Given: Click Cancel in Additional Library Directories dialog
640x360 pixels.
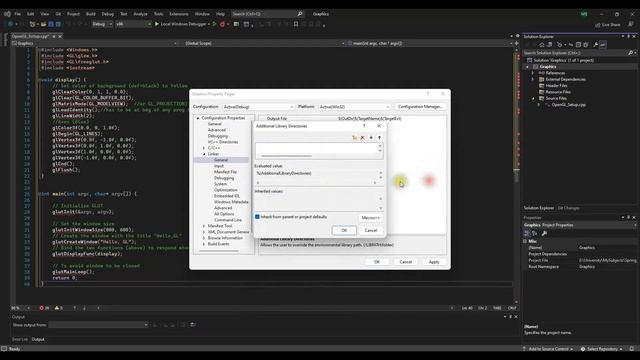Looking at the screenshot, I should 371,231.
